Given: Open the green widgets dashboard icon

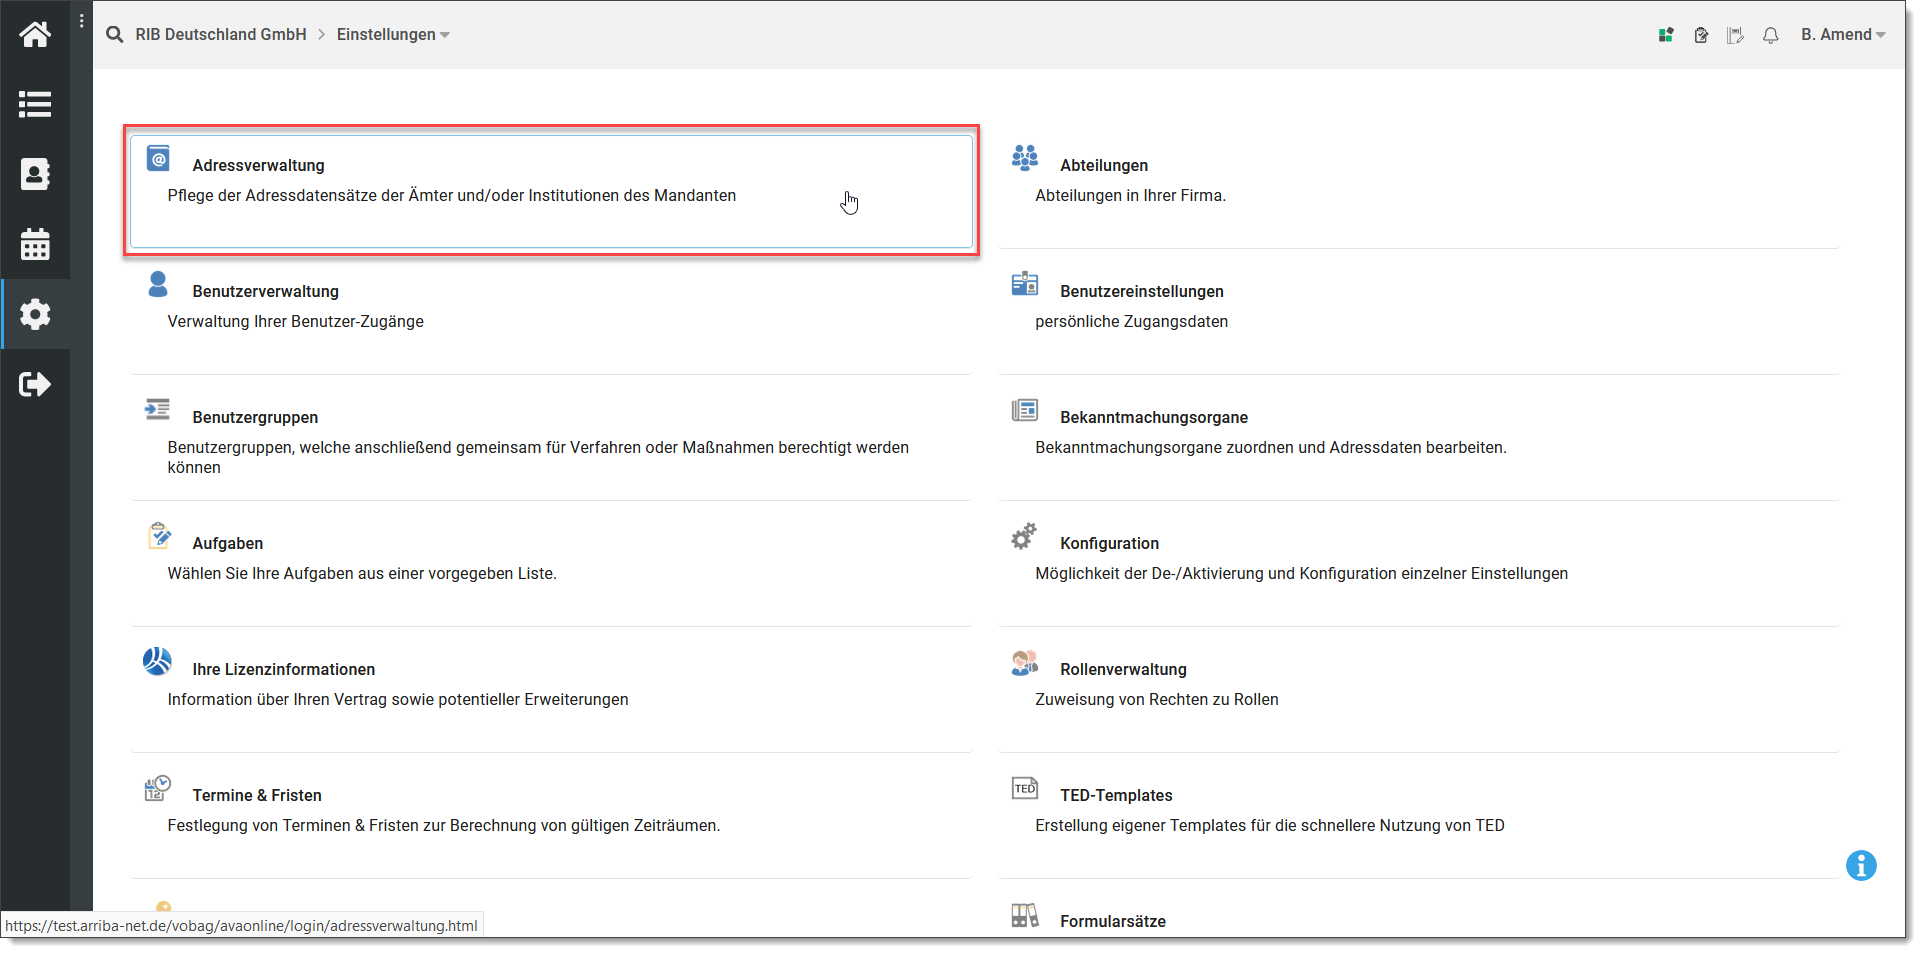Looking at the screenshot, I should pos(1666,35).
